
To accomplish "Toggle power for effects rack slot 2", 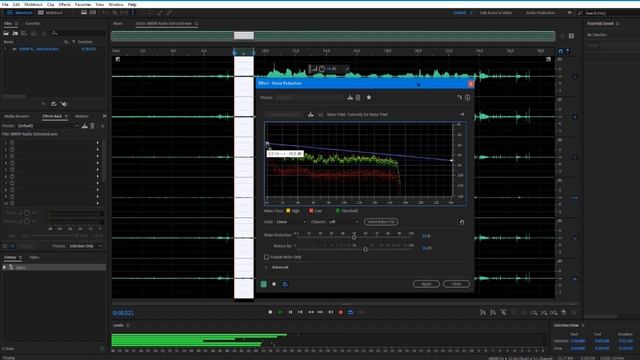I will [x=12, y=149].
